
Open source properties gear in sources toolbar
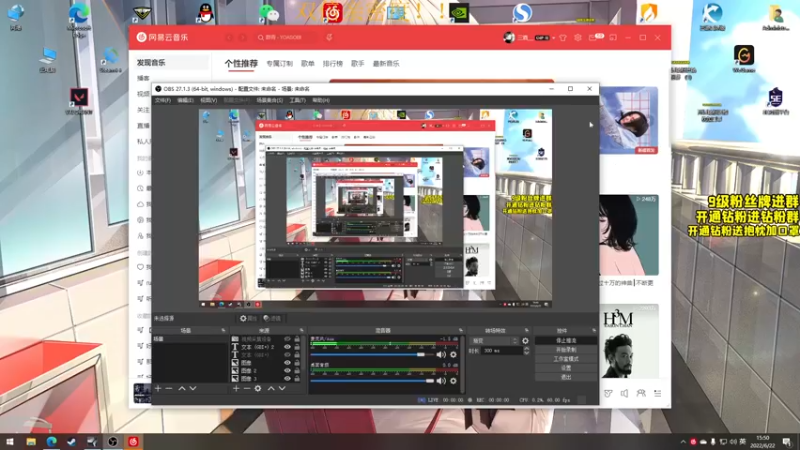point(258,389)
